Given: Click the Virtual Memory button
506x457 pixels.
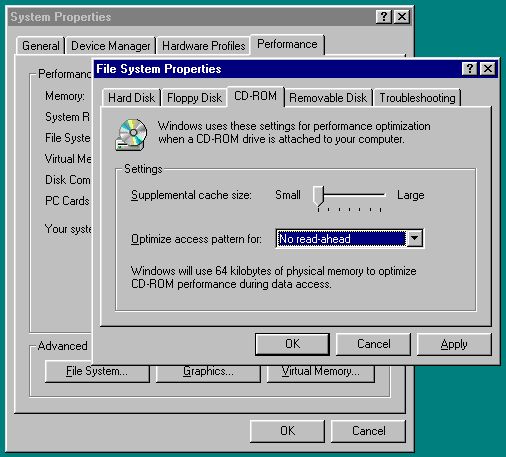Looking at the screenshot, I should click(x=321, y=373).
